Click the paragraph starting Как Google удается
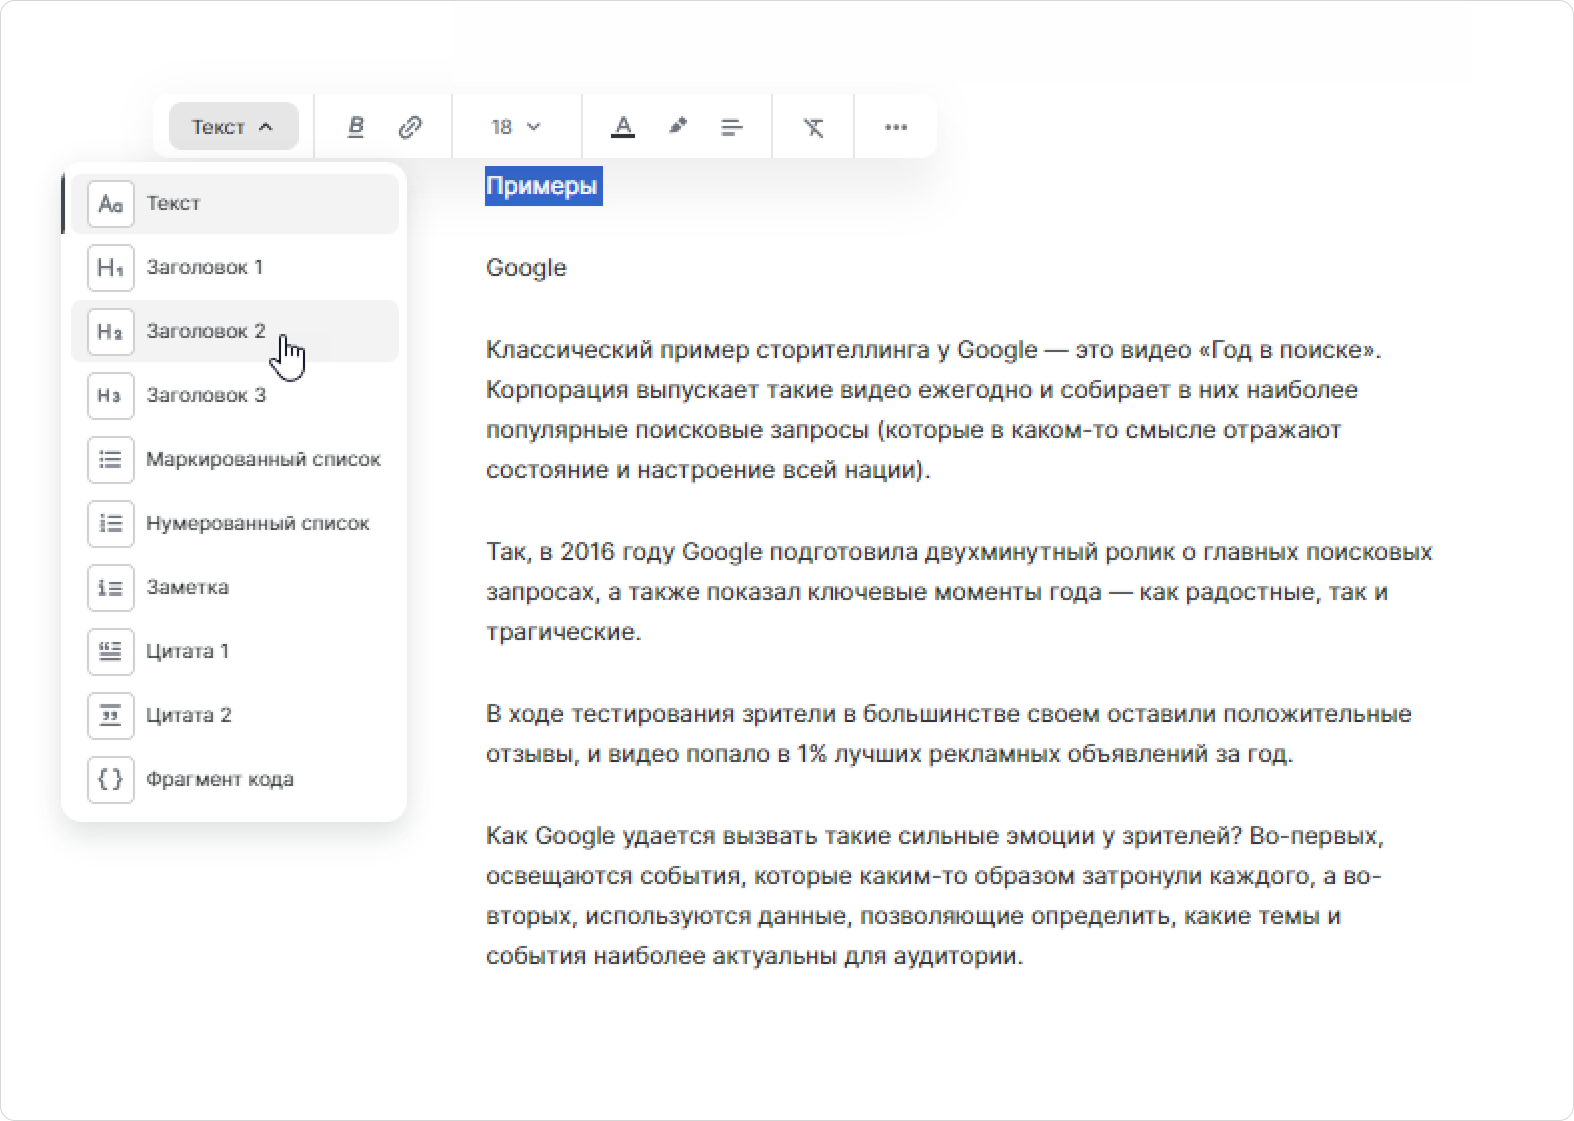 (935, 896)
